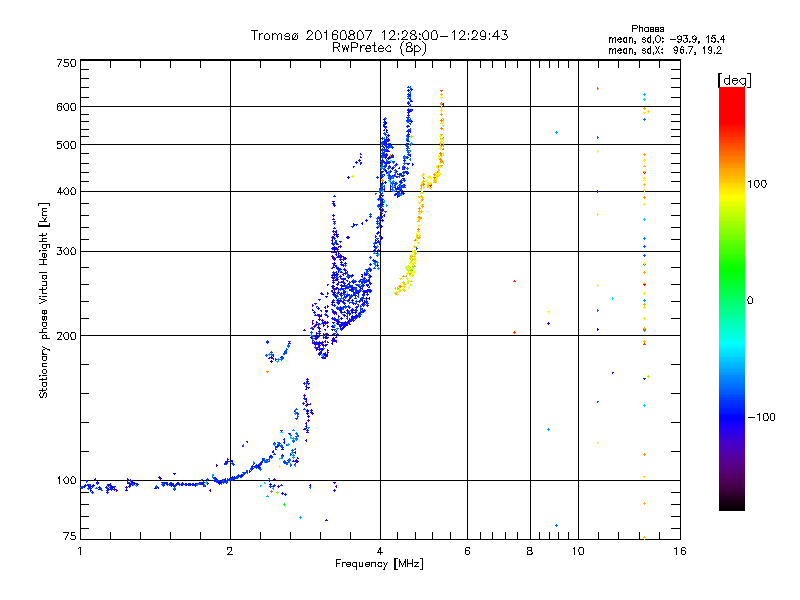Click the x-axis tick label '16'
Viewport: 800px width, 600px height.
point(680,551)
